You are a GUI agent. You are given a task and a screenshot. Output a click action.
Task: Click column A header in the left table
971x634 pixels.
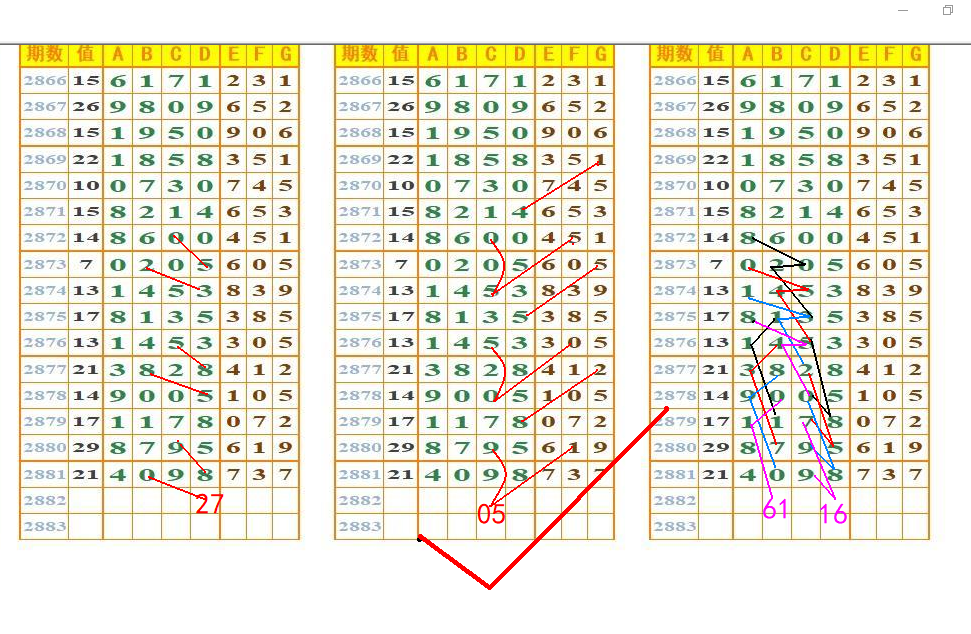117,54
